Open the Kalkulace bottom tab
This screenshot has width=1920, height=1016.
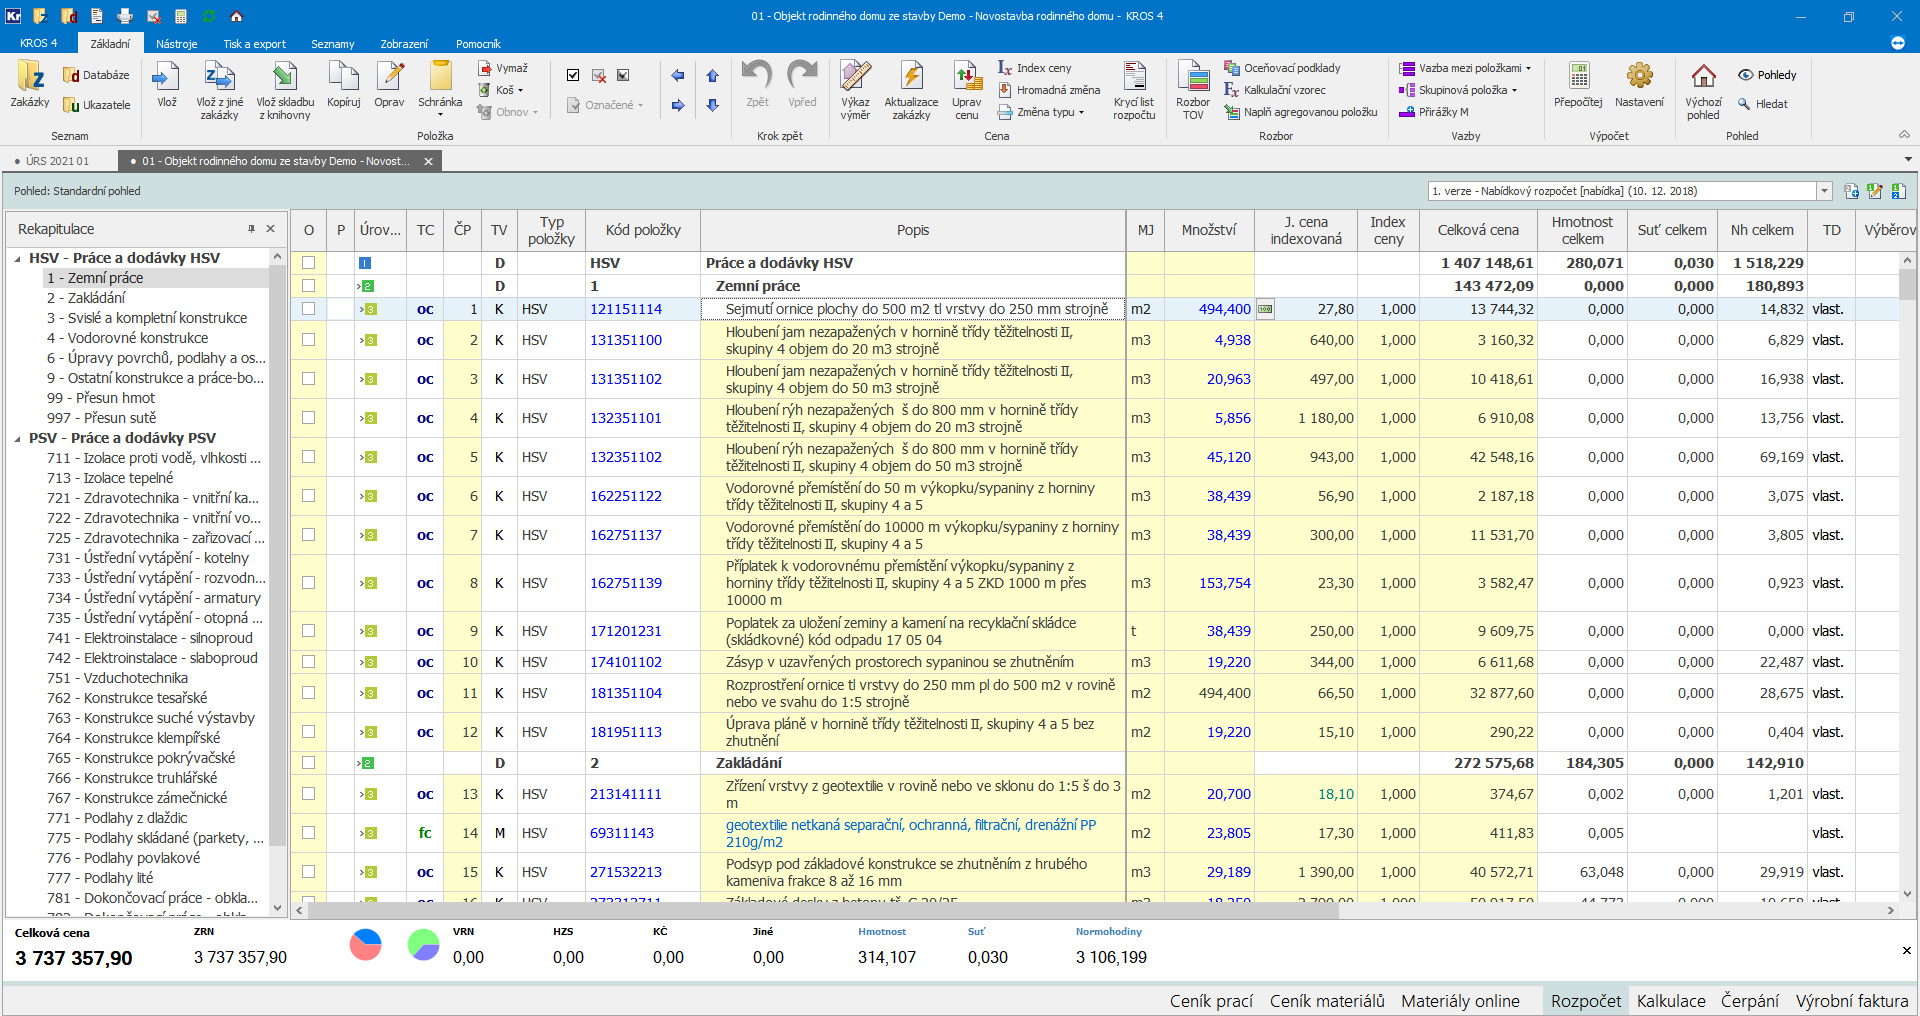point(1670,1001)
